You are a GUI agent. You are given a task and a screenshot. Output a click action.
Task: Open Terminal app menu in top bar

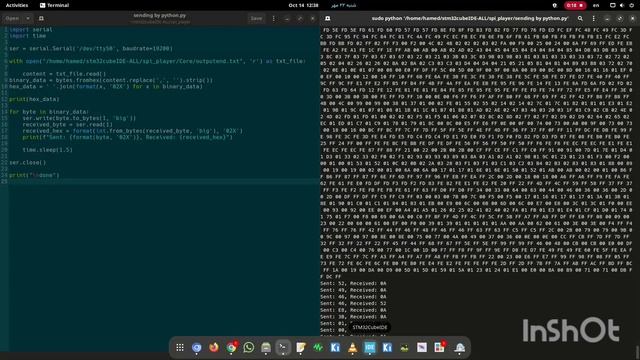tap(54, 5)
